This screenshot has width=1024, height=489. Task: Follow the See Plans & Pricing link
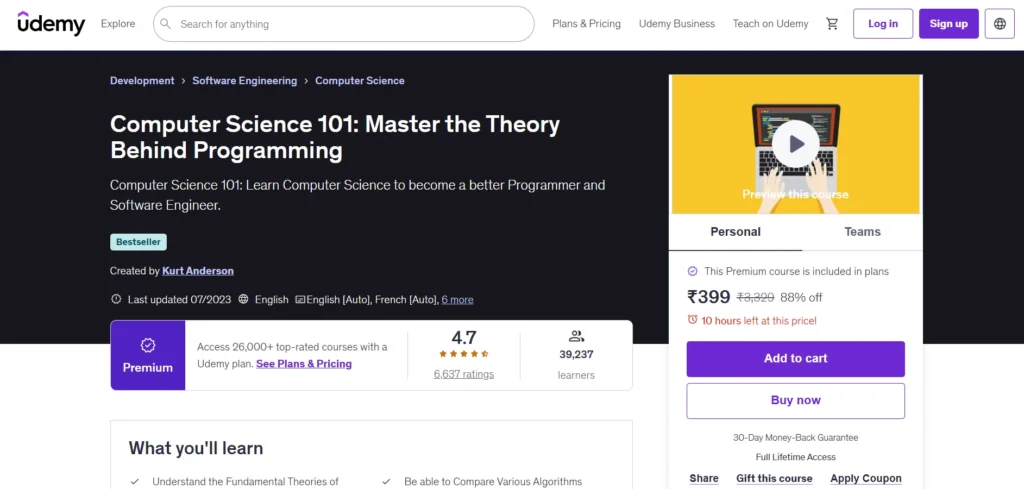point(304,364)
